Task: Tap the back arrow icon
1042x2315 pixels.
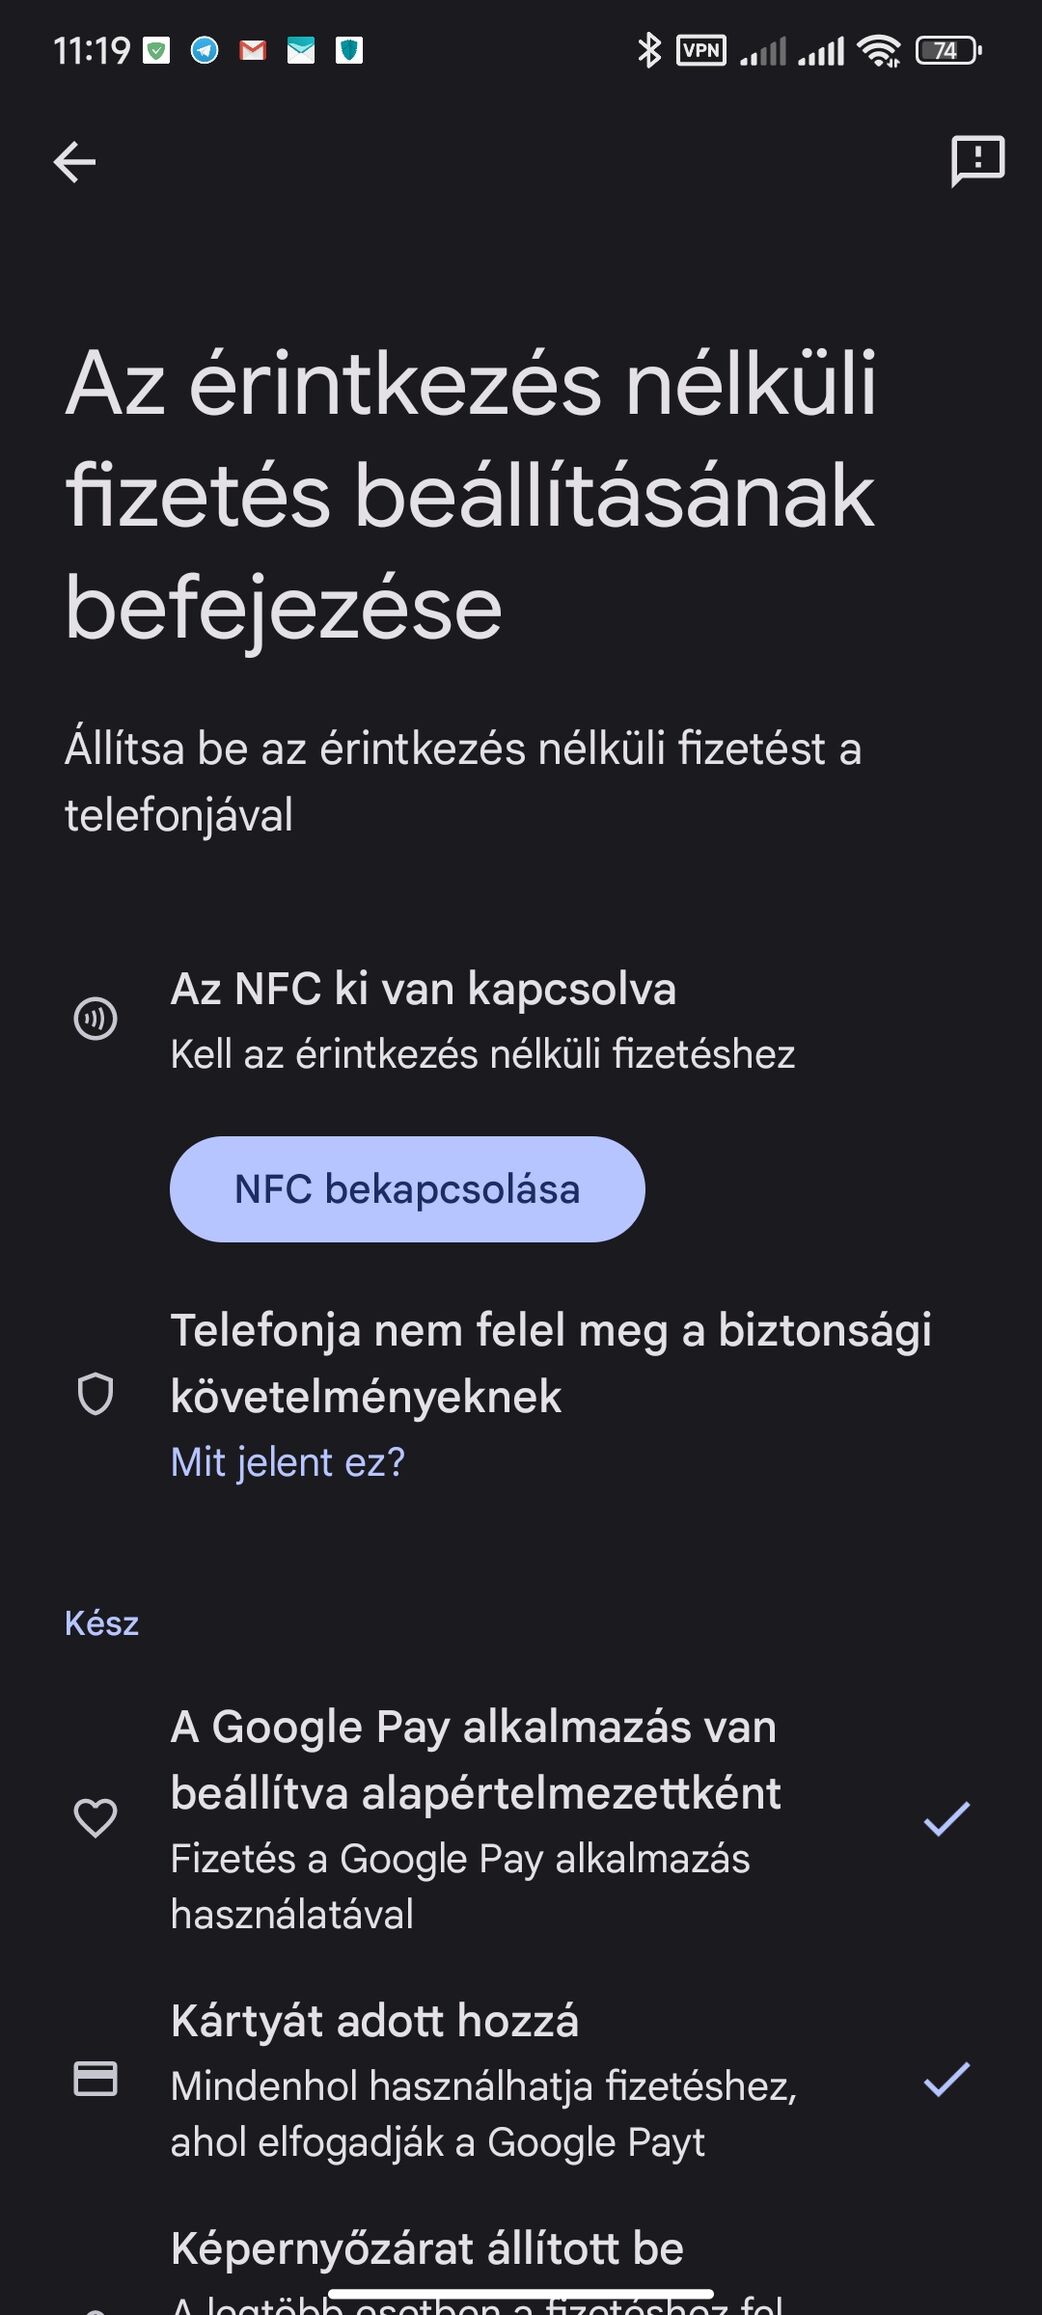Action: point(75,162)
